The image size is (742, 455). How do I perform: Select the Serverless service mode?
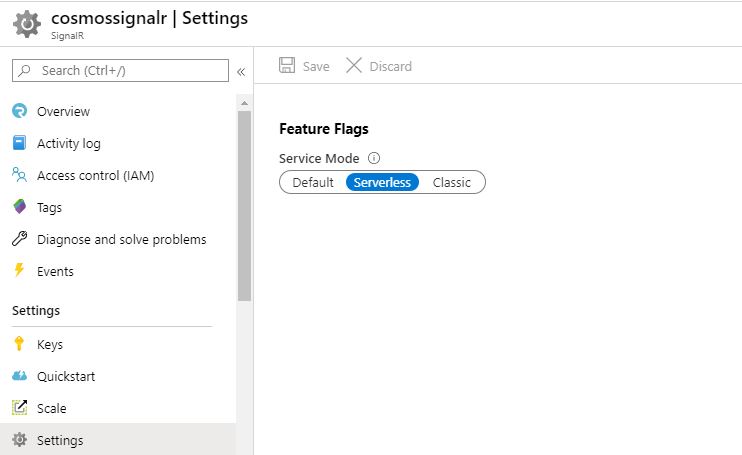(x=382, y=182)
